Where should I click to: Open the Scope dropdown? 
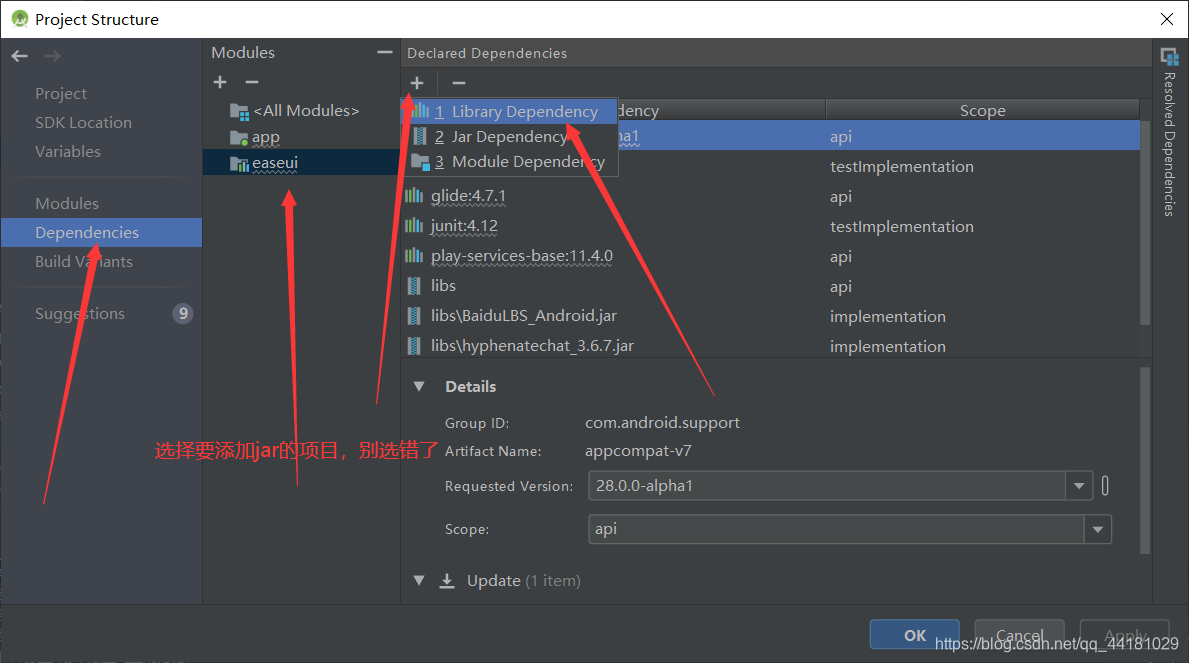1097,529
